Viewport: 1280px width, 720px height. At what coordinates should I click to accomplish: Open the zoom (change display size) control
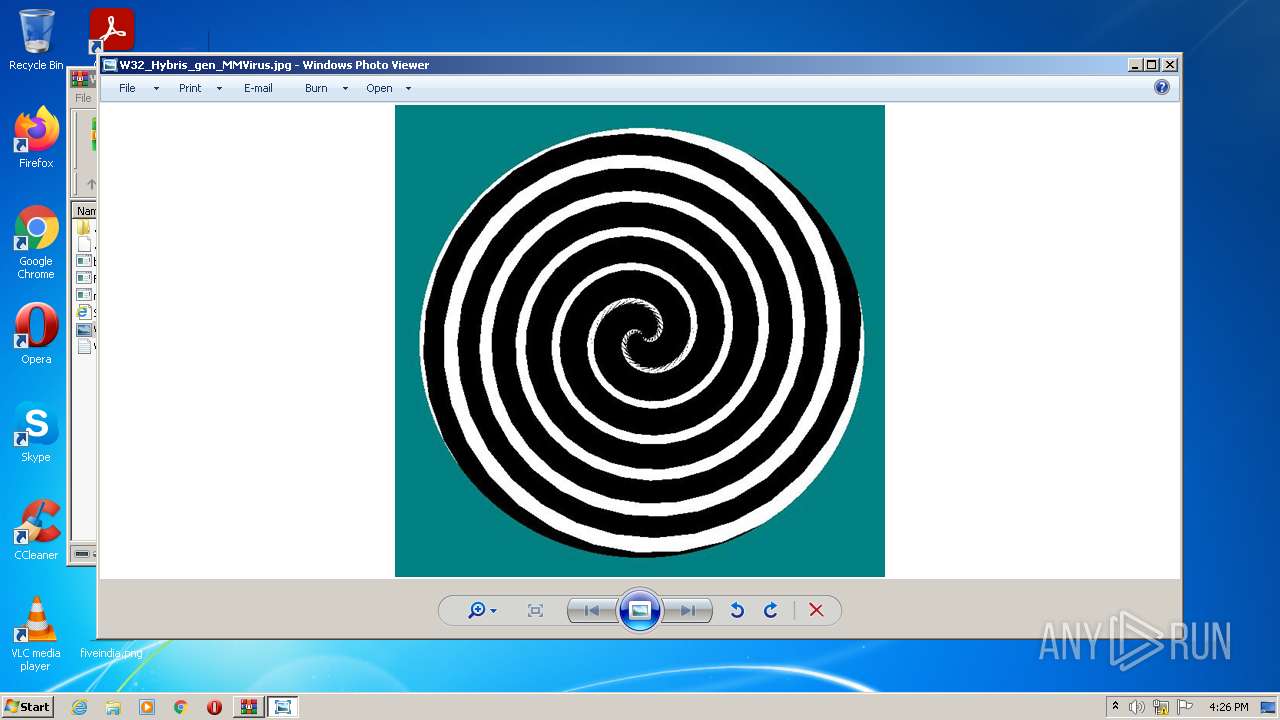(x=481, y=610)
